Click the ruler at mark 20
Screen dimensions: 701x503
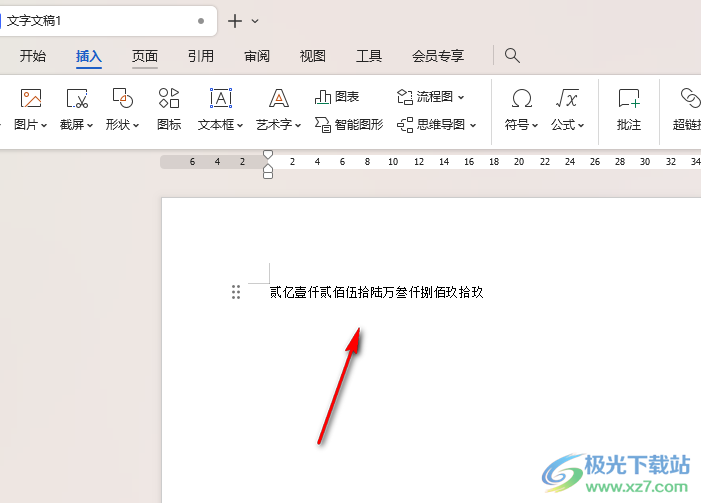pos(519,162)
